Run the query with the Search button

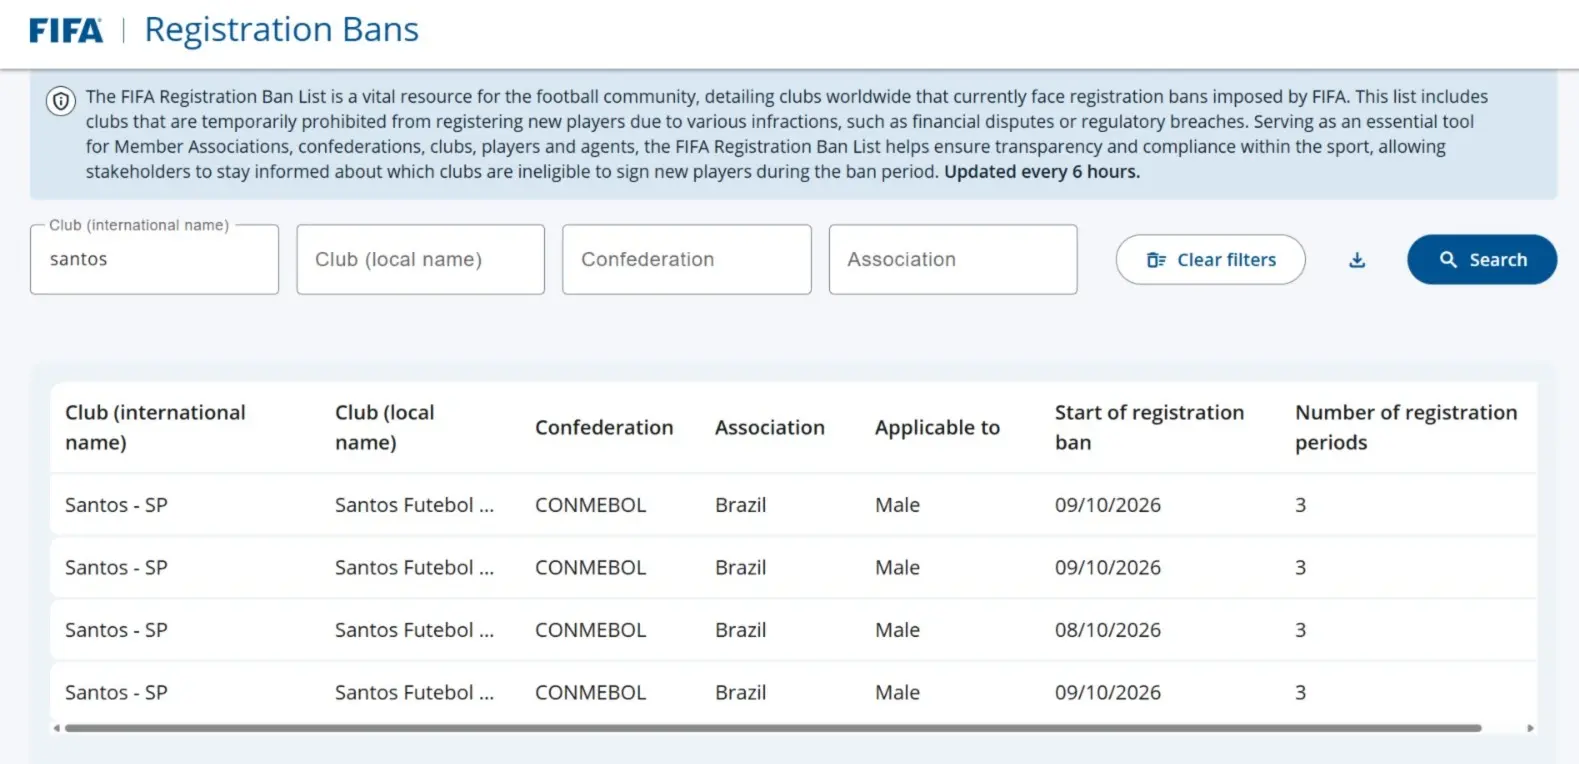coord(1482,260)
